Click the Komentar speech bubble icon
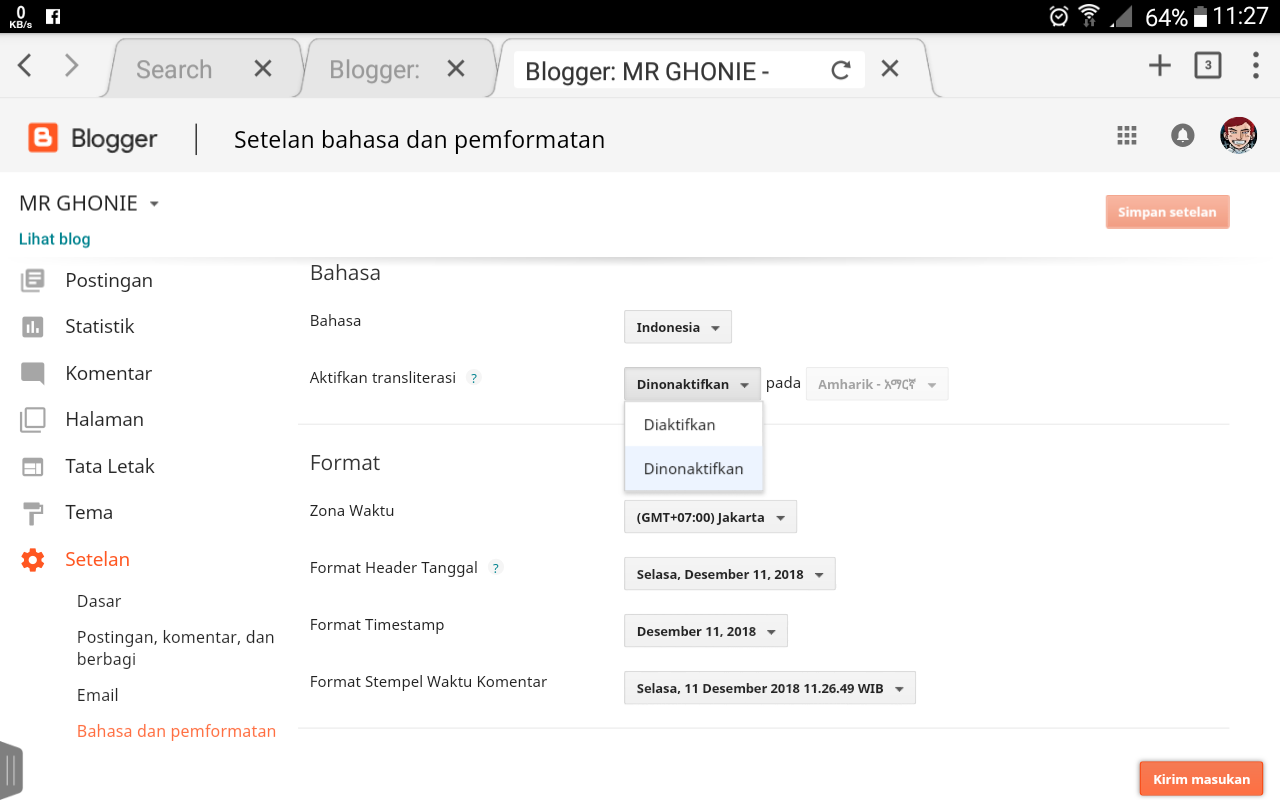 tap(33, 374)
